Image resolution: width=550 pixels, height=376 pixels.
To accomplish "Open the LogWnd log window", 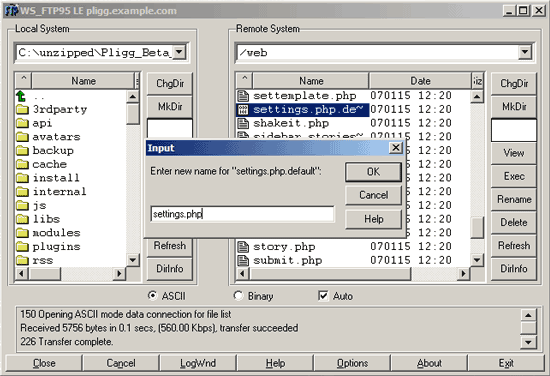I will point(198,363).
